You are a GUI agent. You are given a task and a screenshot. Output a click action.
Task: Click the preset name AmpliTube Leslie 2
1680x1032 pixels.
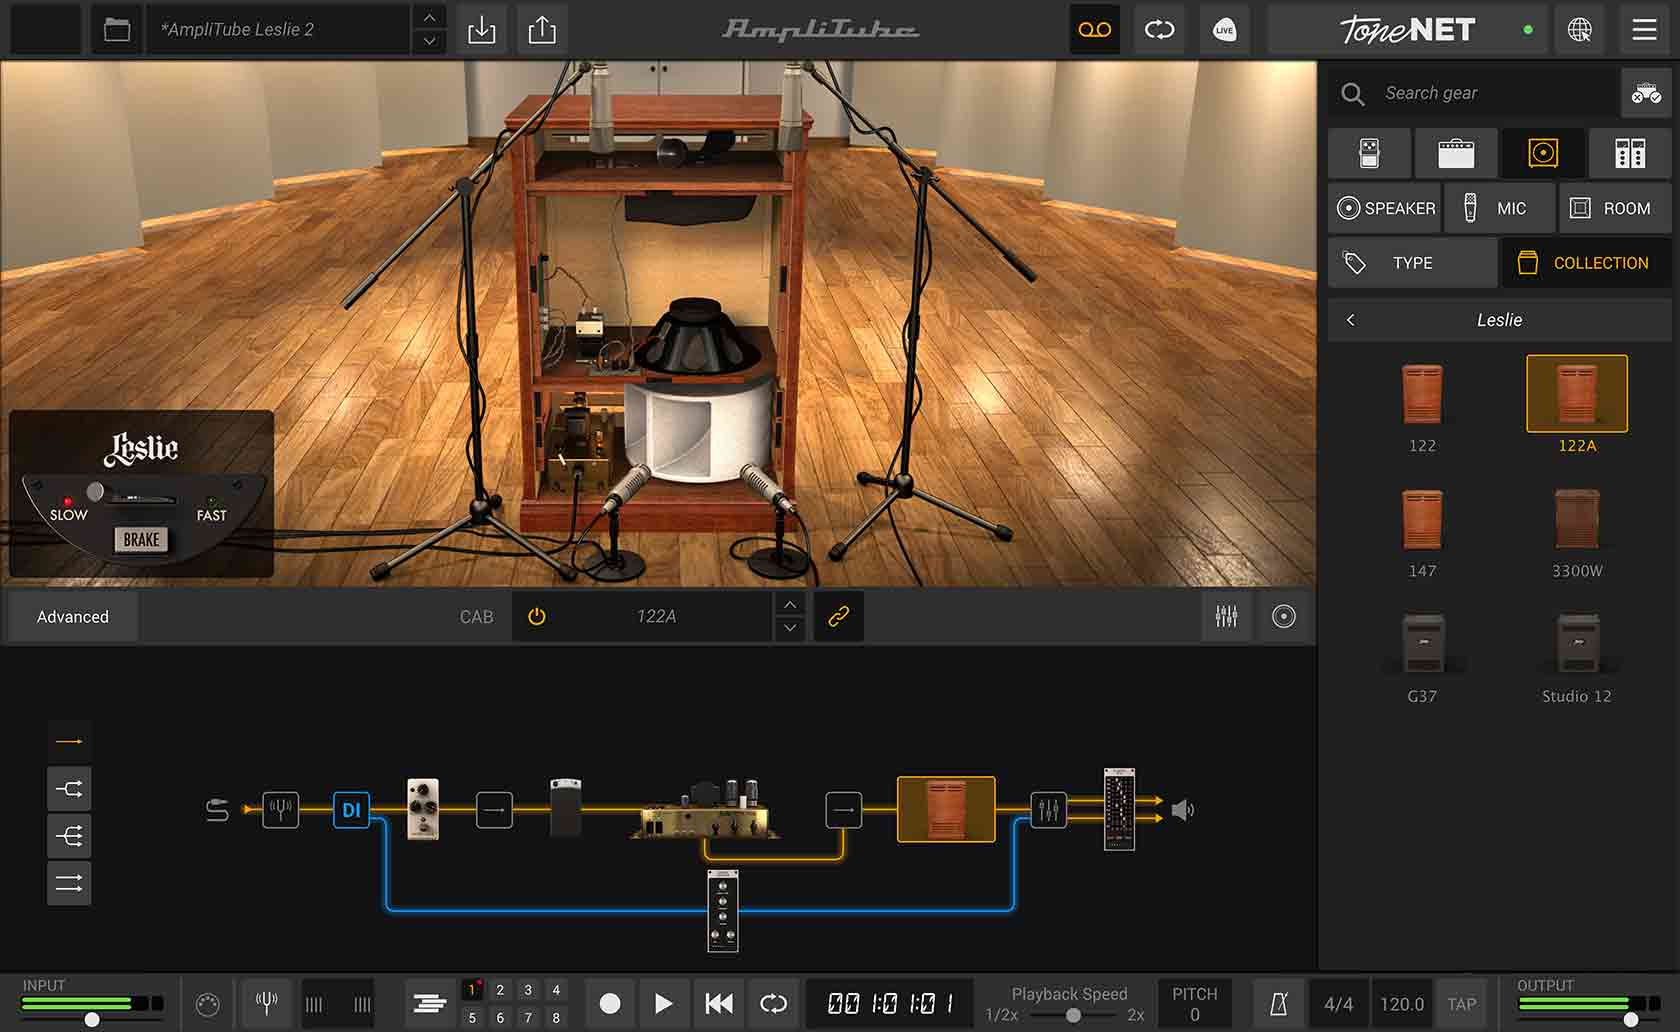[238, 30]
